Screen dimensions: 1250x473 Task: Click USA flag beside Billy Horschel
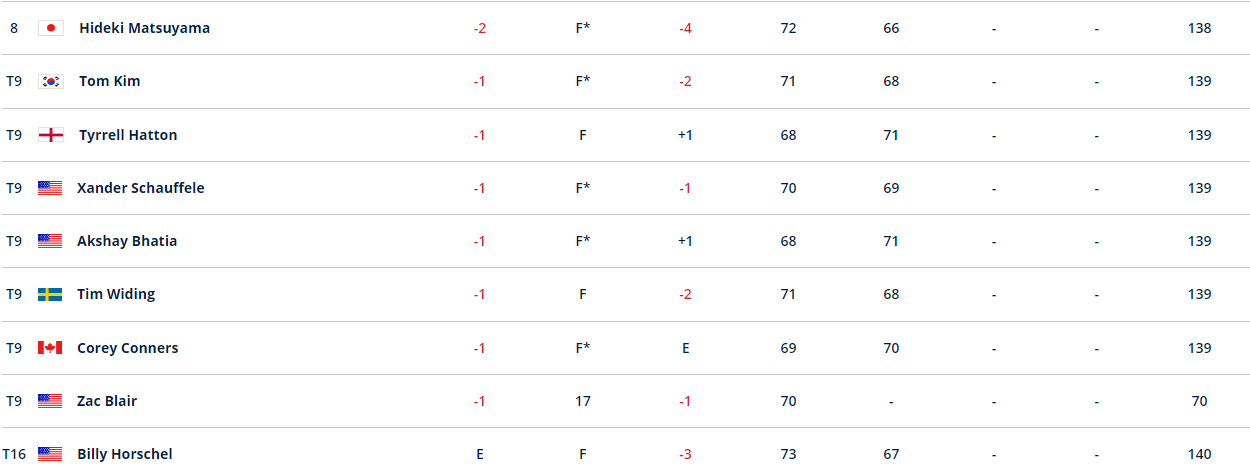[x=50, y=454]
